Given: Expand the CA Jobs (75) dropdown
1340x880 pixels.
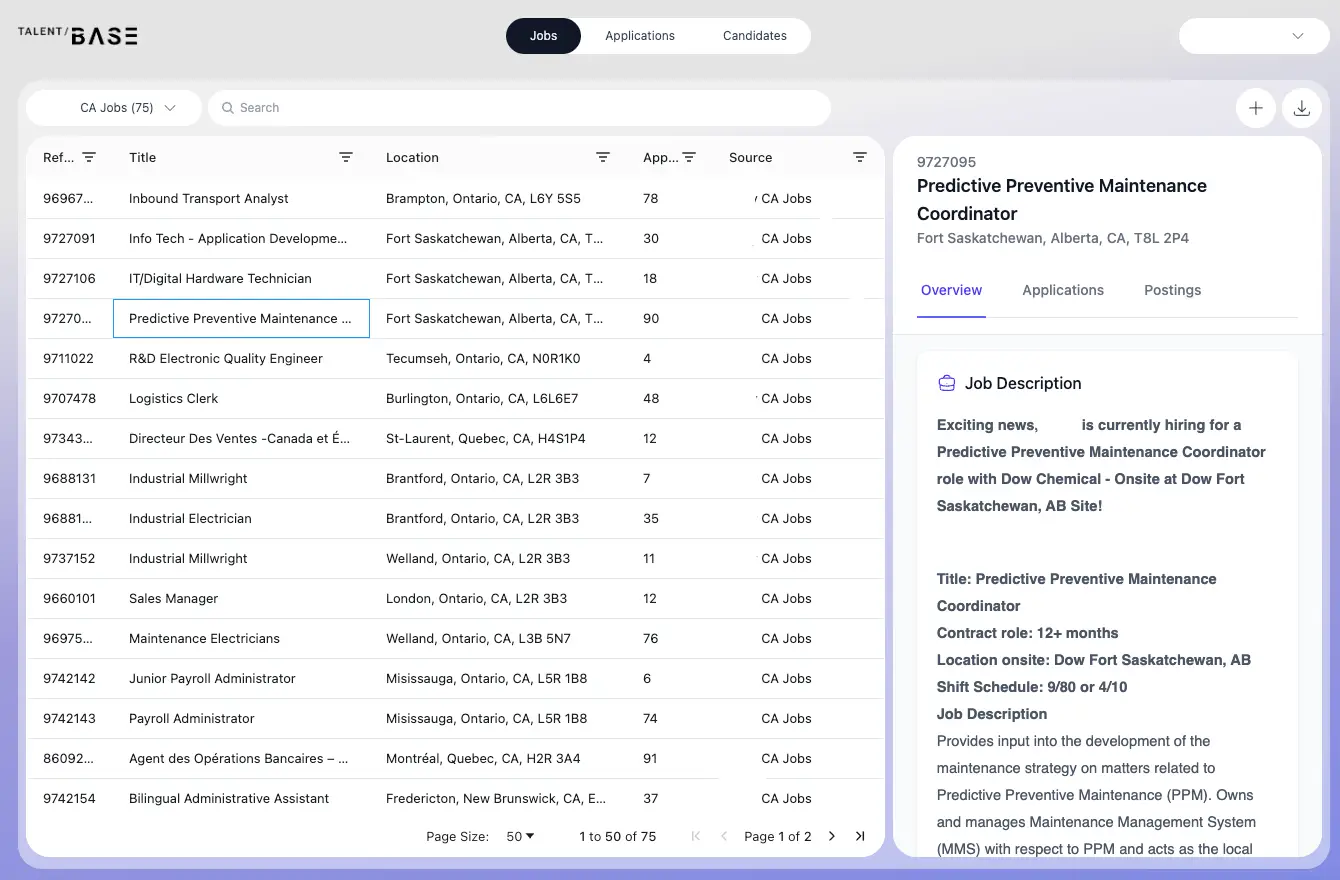Looking at the screenshot, I should click(x=114, y=108).
